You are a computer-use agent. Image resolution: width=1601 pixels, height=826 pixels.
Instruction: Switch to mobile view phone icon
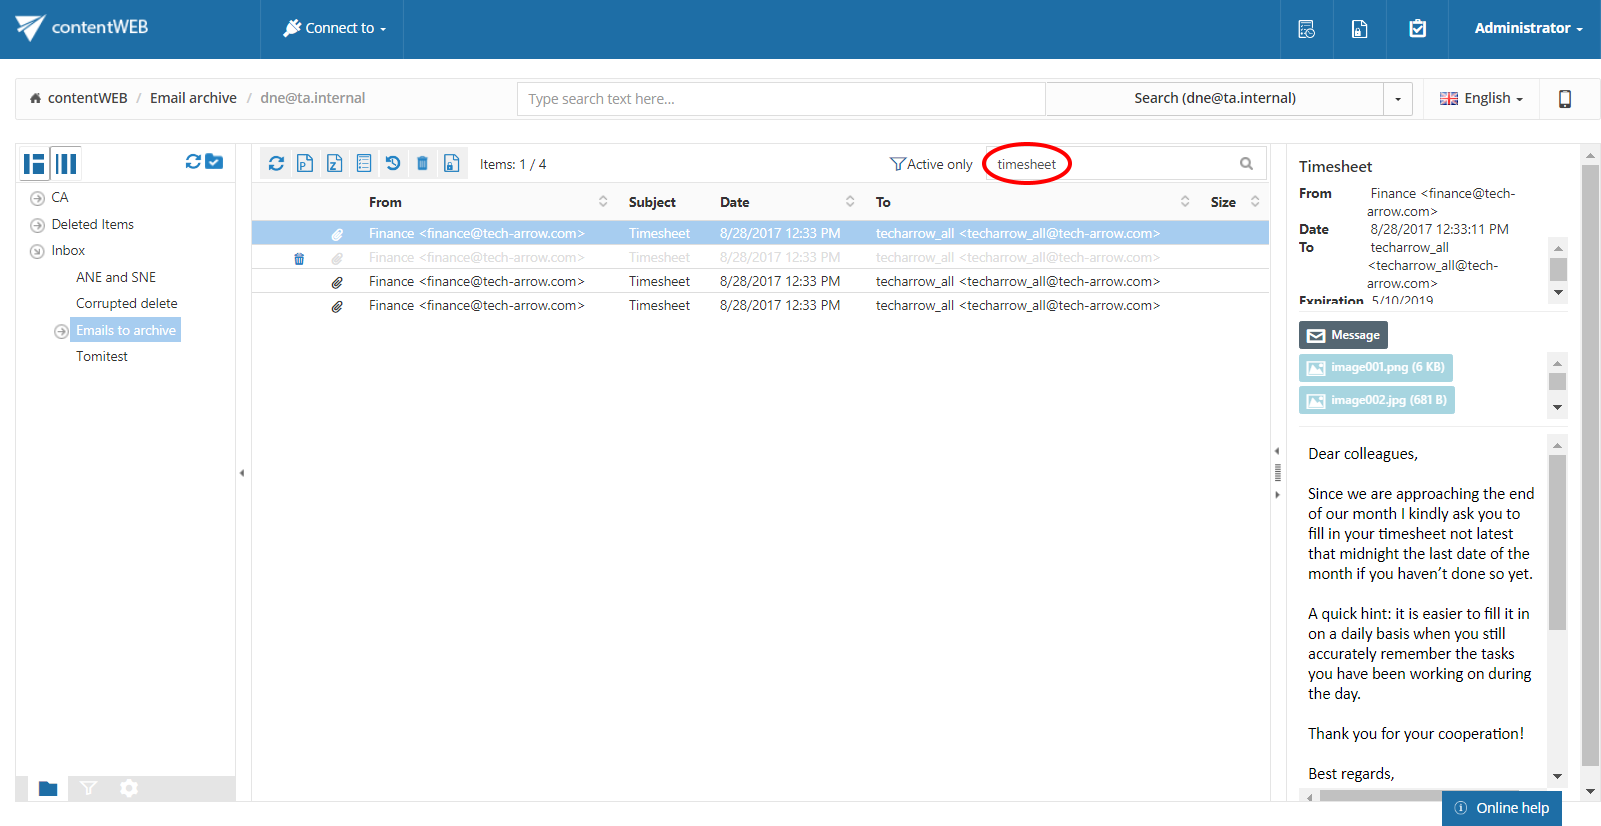(1565, 99)
